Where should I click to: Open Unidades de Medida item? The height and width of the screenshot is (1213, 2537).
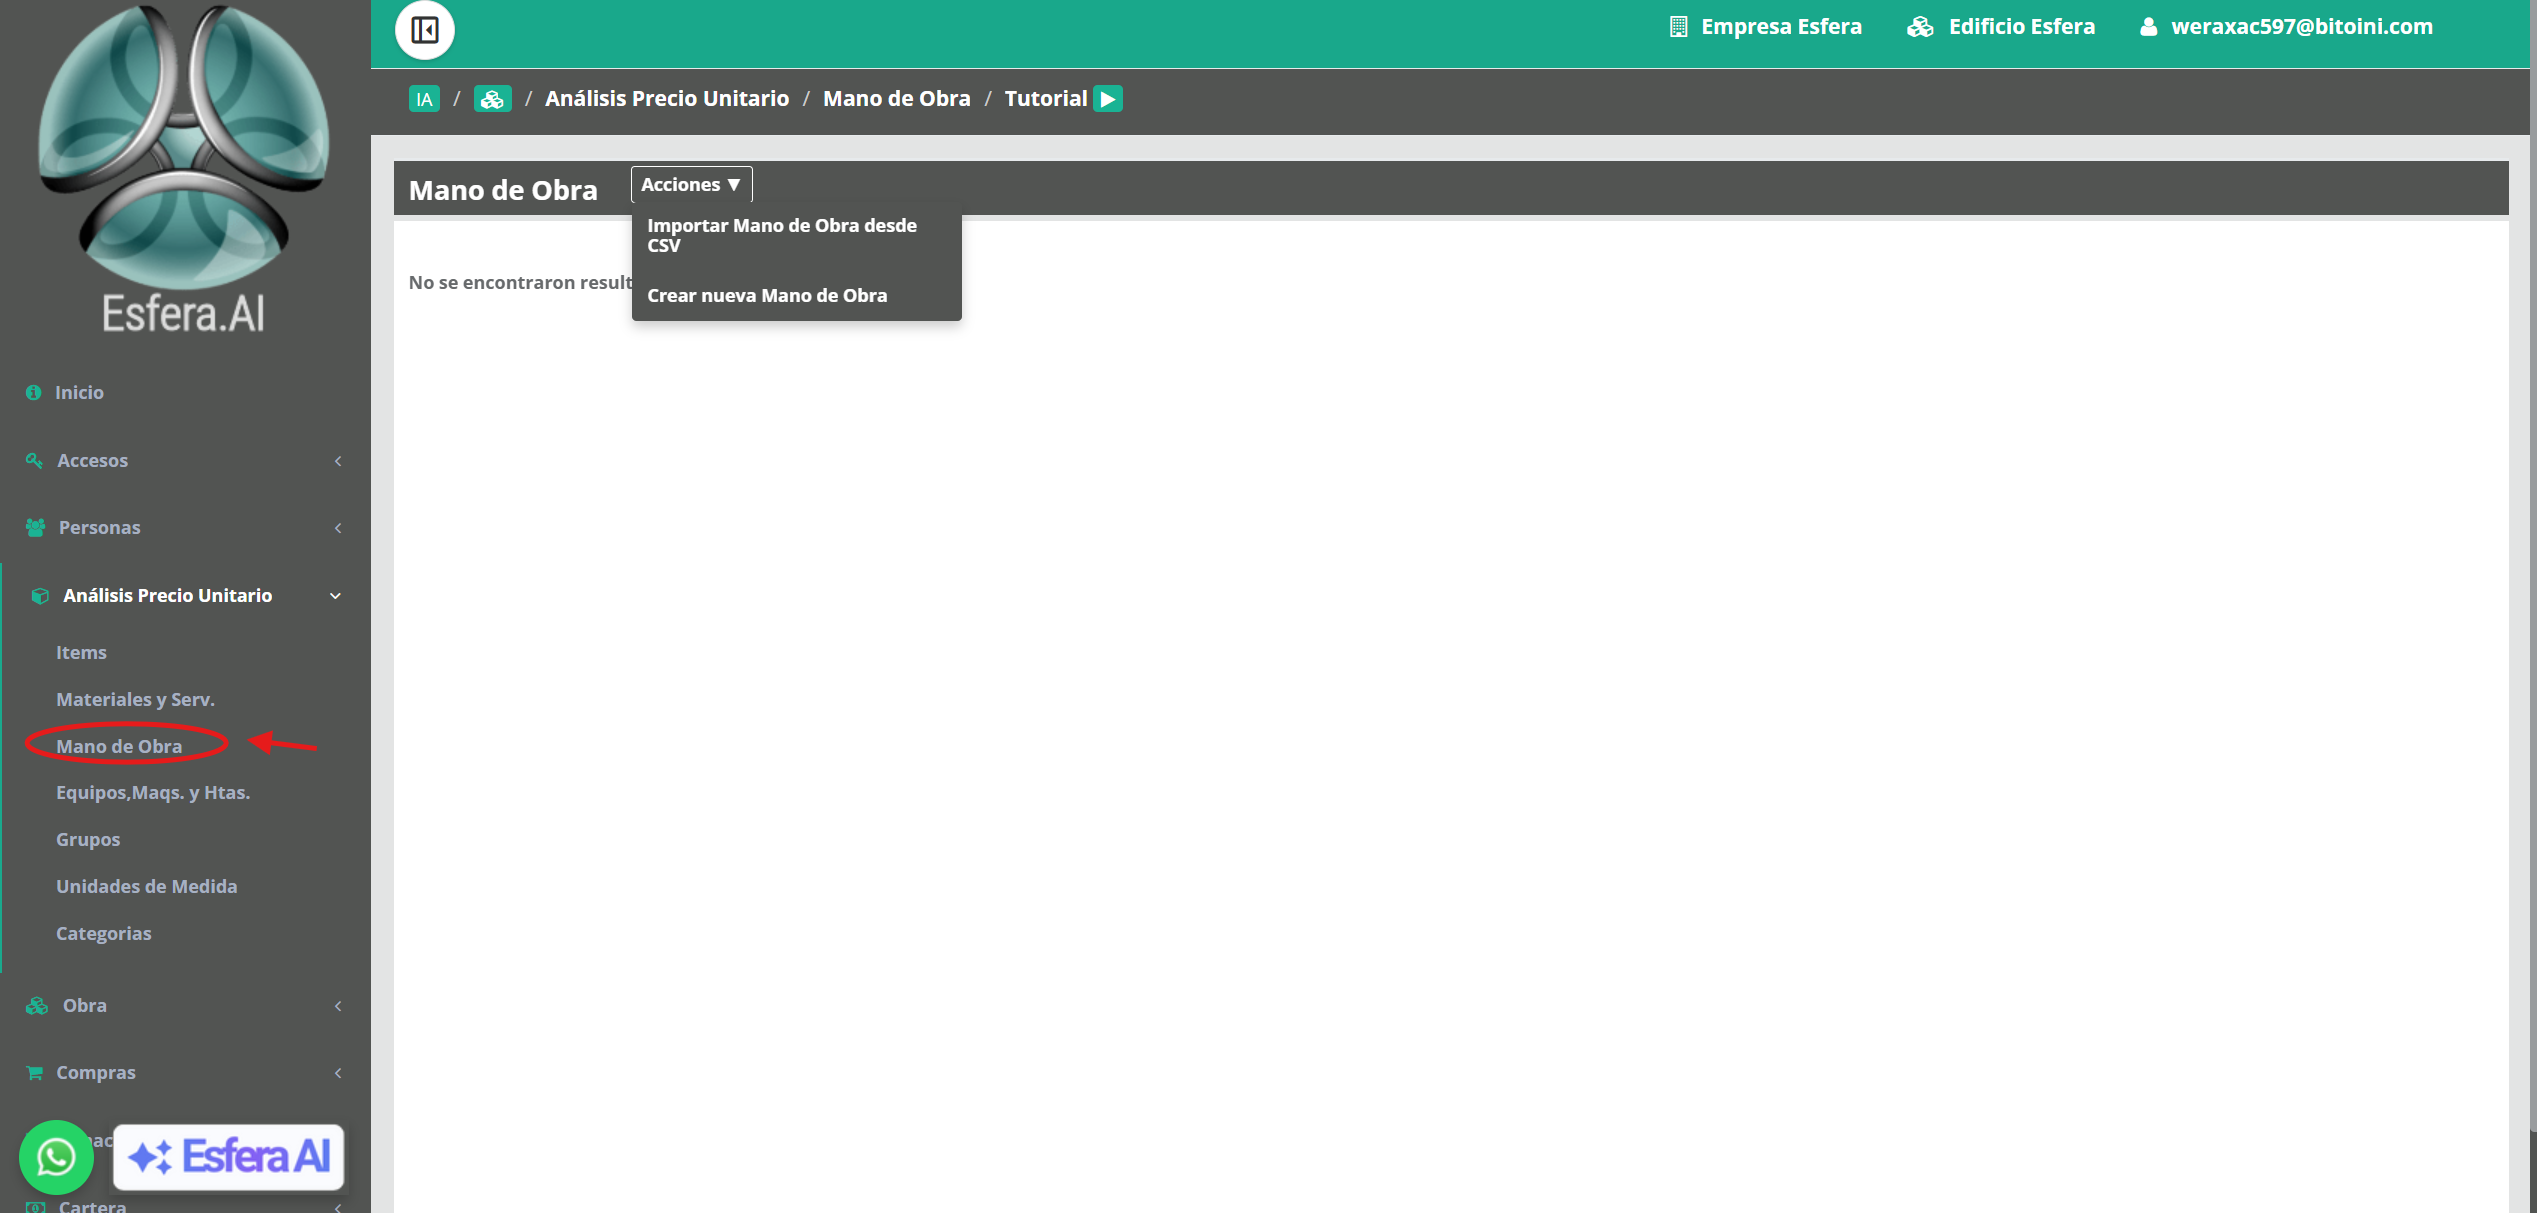pos(146,886)
